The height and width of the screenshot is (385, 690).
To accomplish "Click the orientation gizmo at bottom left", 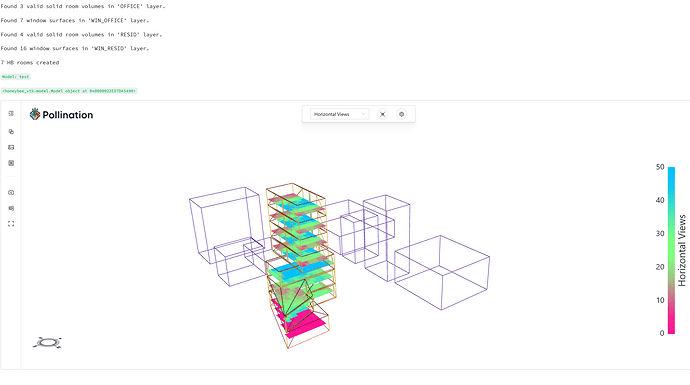I will [x=48, y=342].
